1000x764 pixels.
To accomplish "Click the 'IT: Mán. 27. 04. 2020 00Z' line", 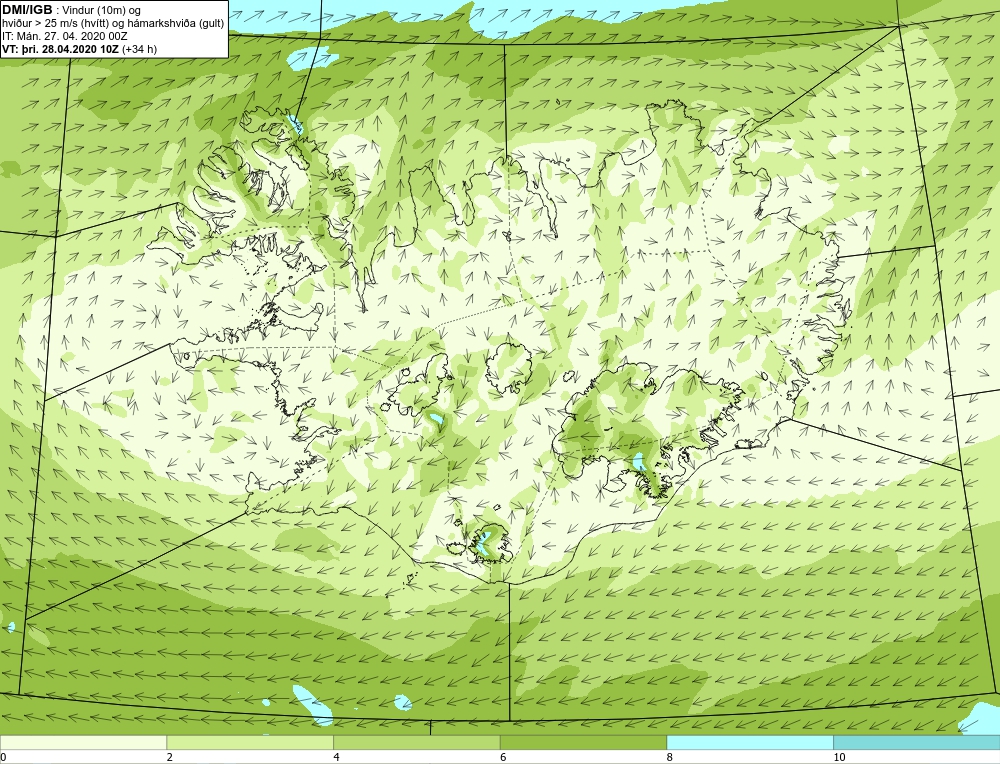I will [x=65, y=36].
